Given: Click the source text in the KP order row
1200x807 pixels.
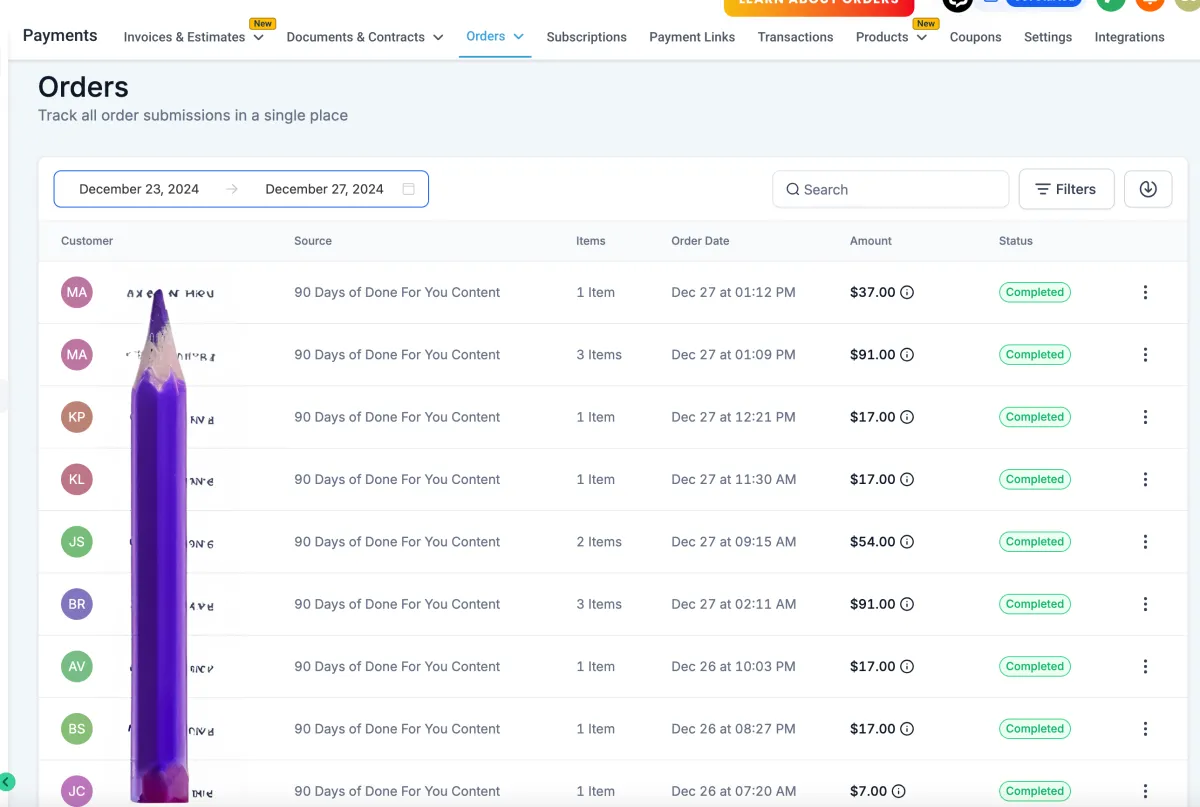Looking at the screenshot, I should click(x=397, y=417).
